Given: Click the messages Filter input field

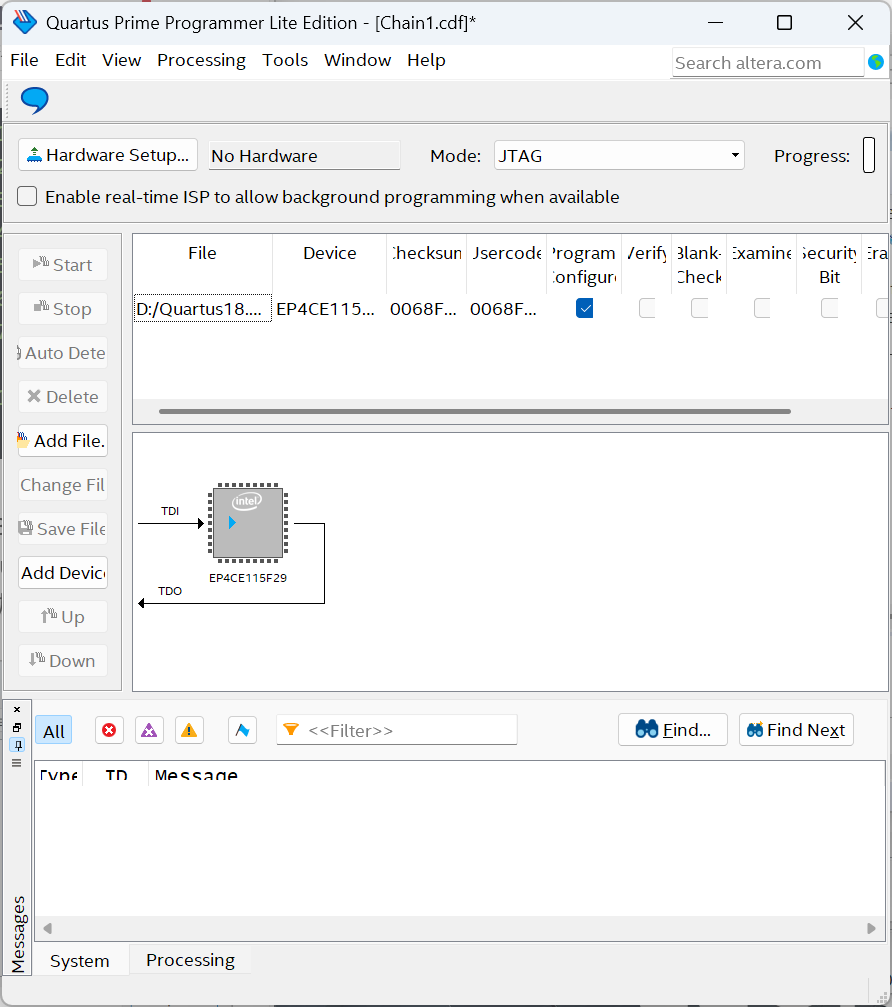Looking at the screenshot, I should pyautogui.click(x=397, y=730).
